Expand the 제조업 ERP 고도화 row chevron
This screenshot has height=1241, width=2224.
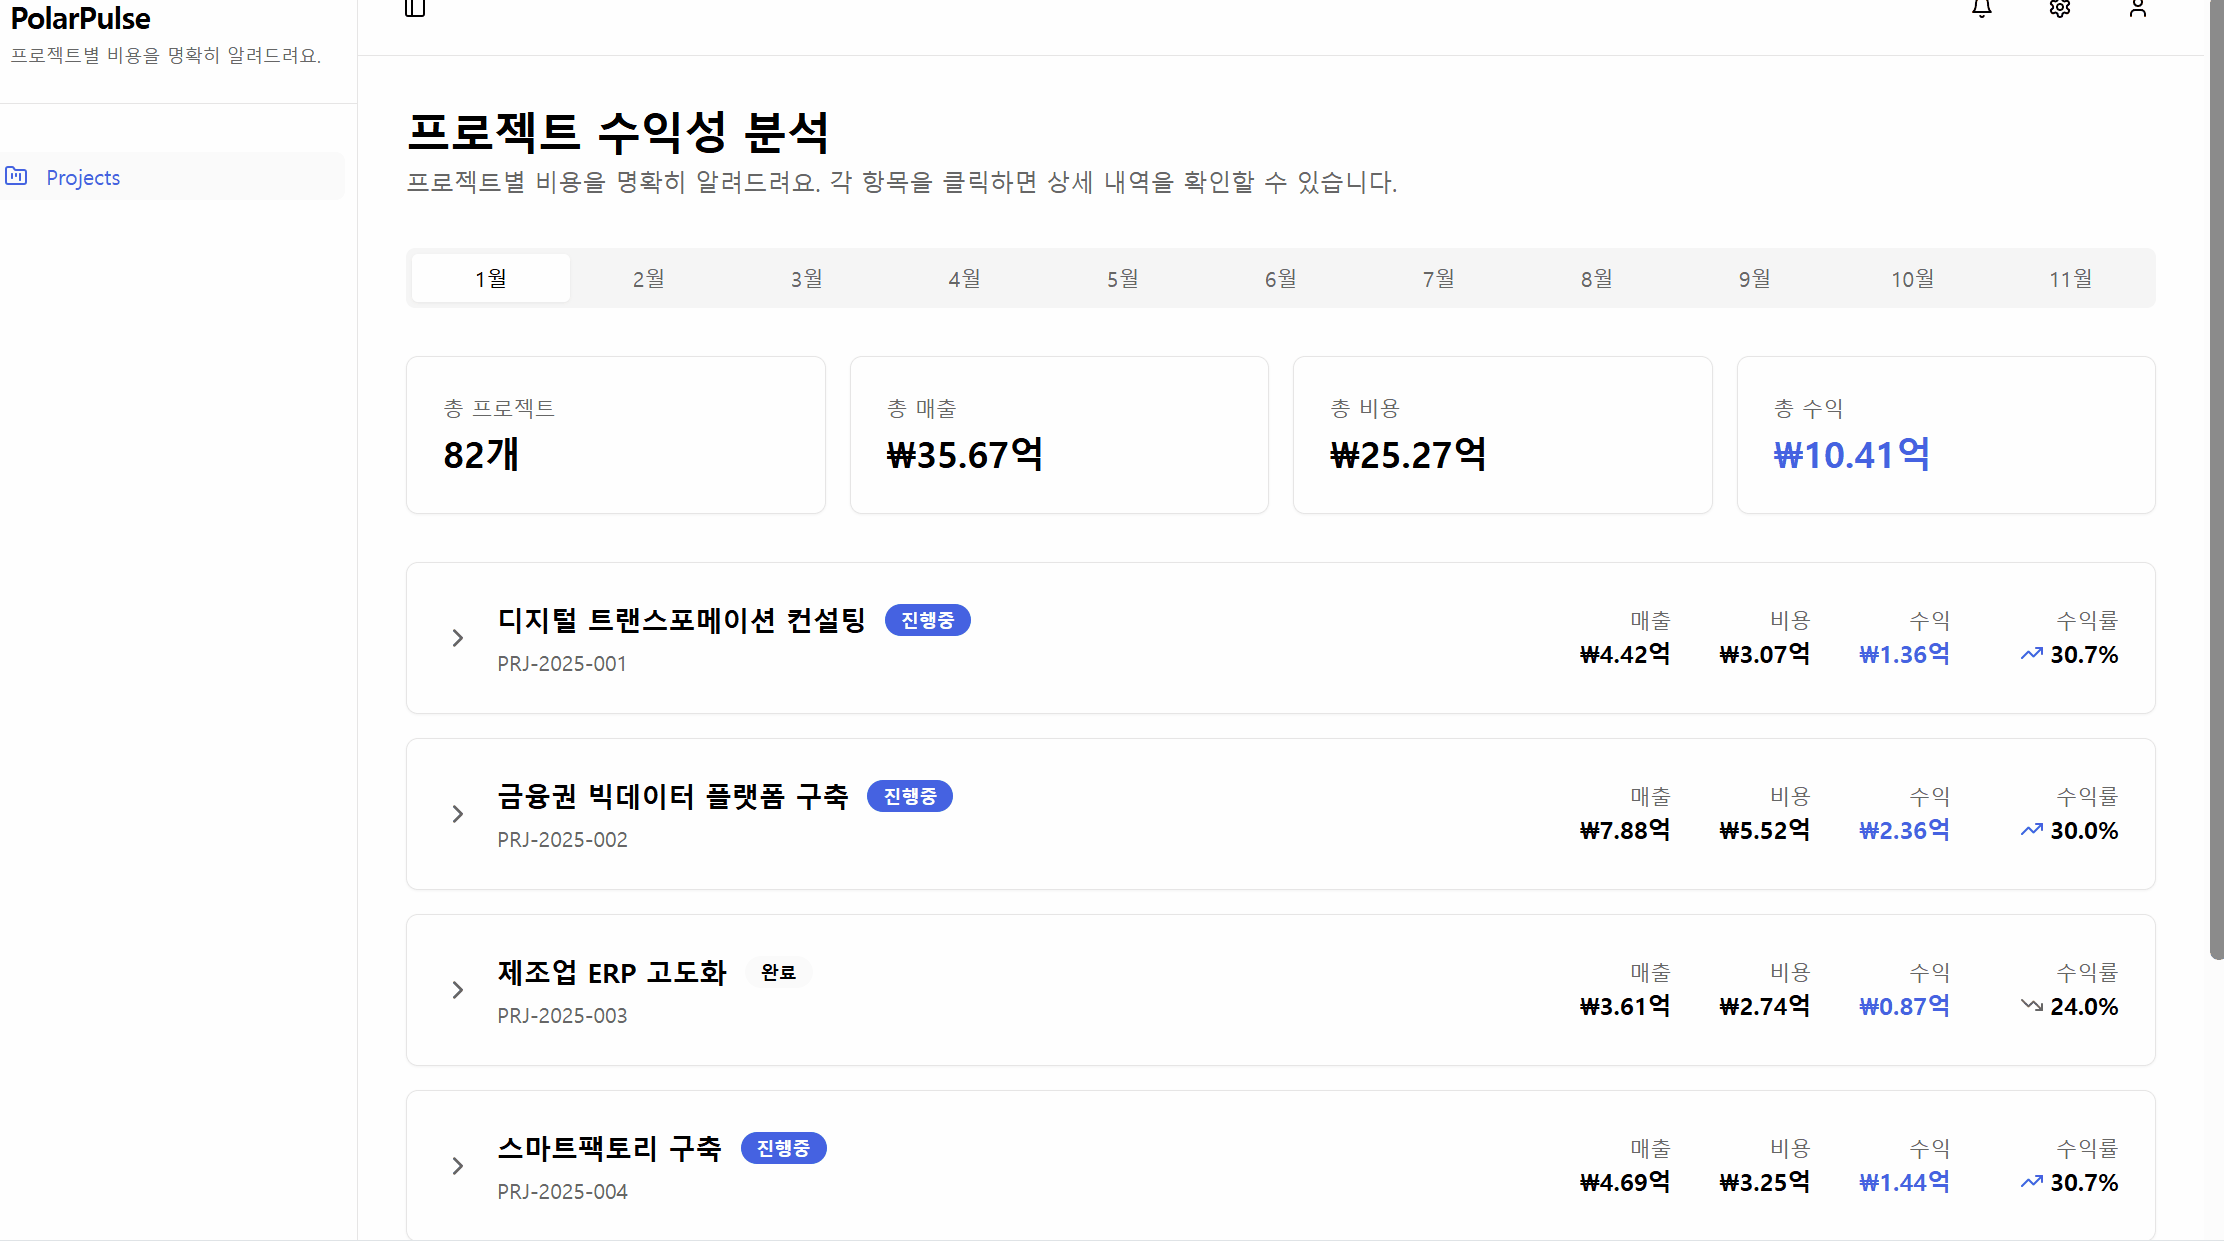(457, 990)
